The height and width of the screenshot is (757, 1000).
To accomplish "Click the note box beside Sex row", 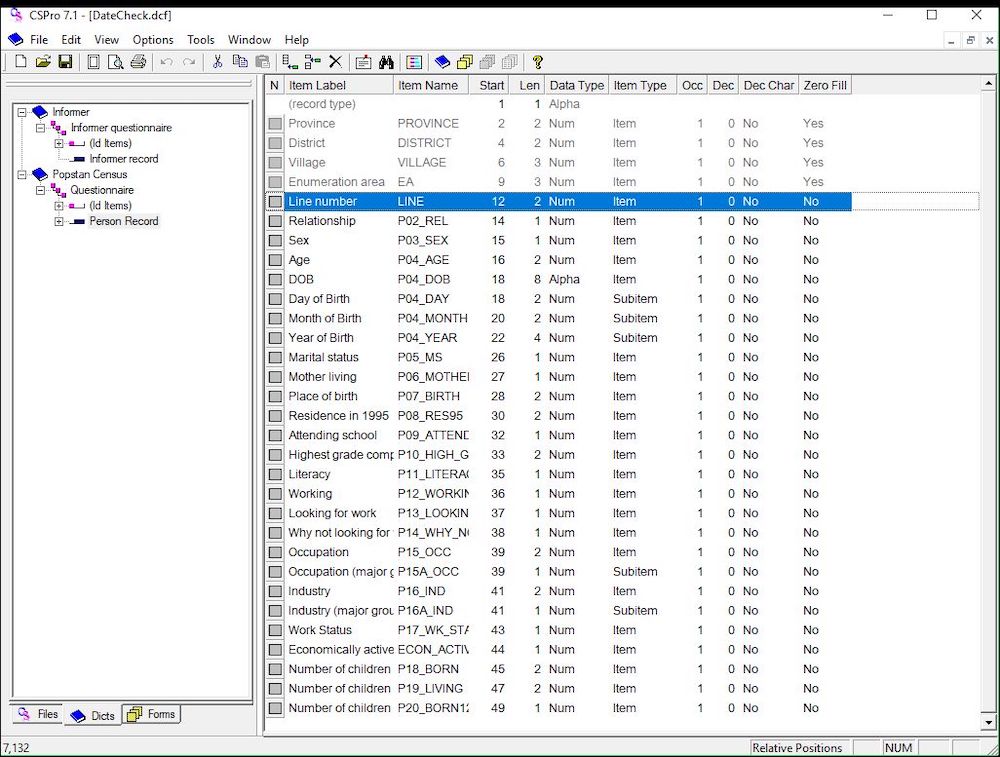I will [275, 240].
